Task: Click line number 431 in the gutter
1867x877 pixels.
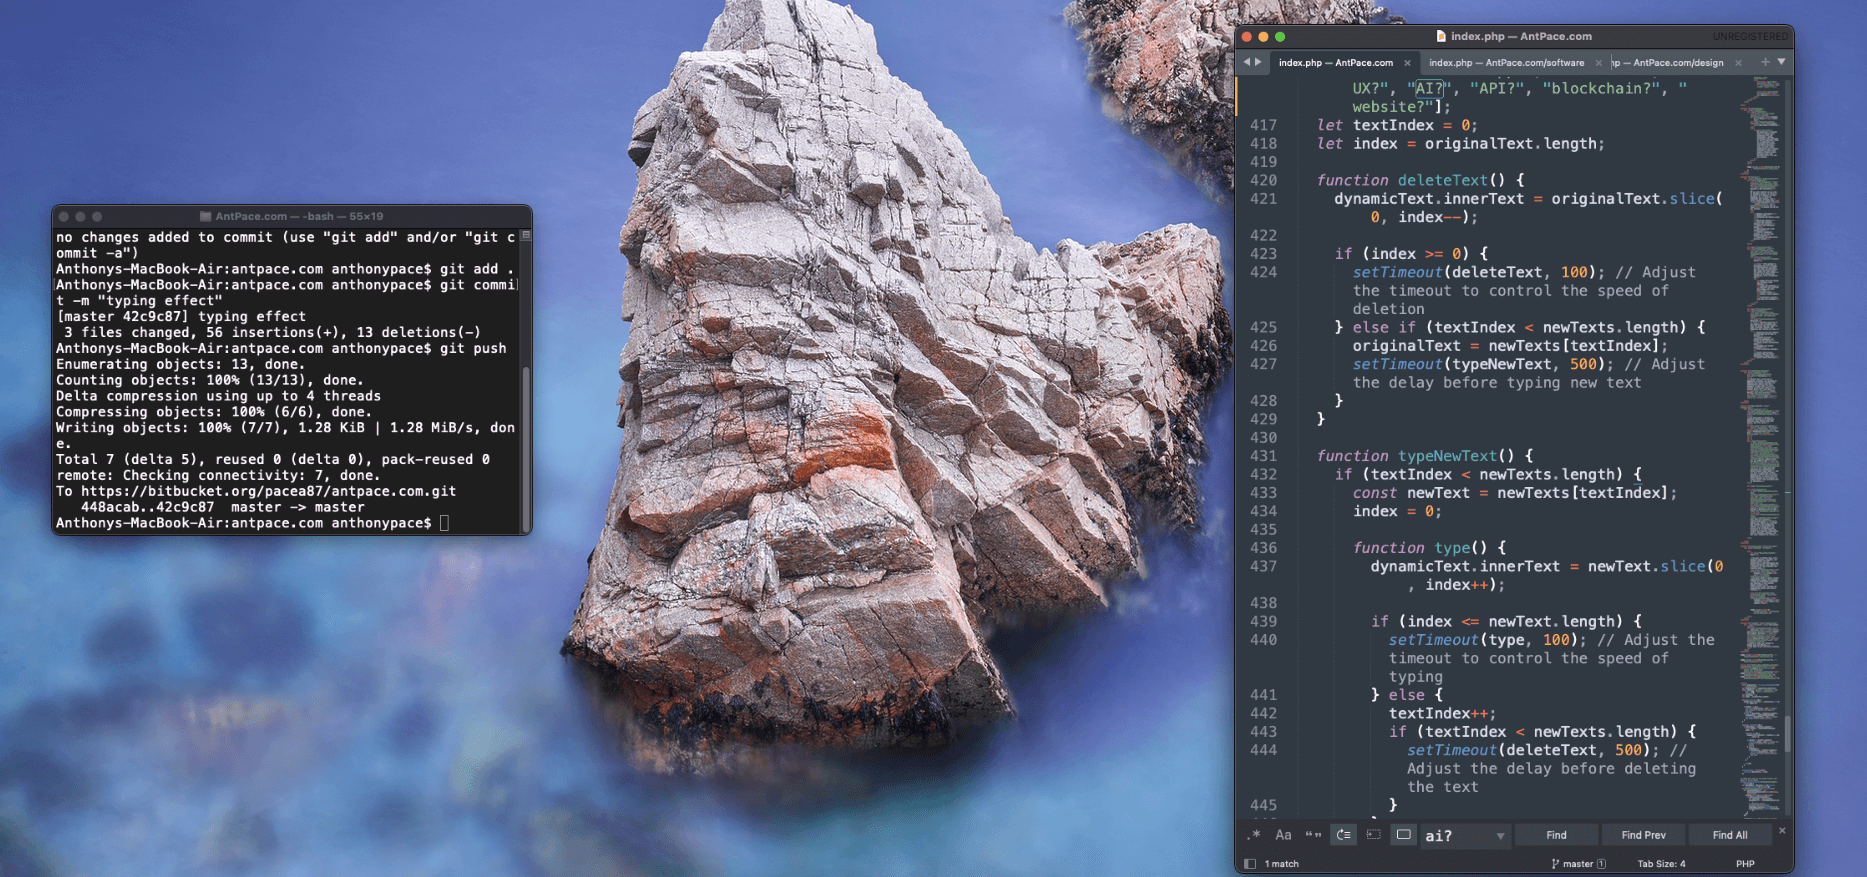Action: coord(1263,456)
